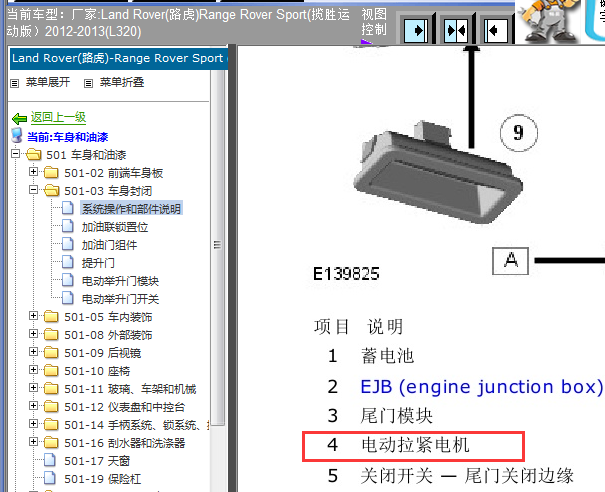Expand the 501-02 前端车身板 node
Viewport: 605px width, 492px height.
tap(34, 172)
